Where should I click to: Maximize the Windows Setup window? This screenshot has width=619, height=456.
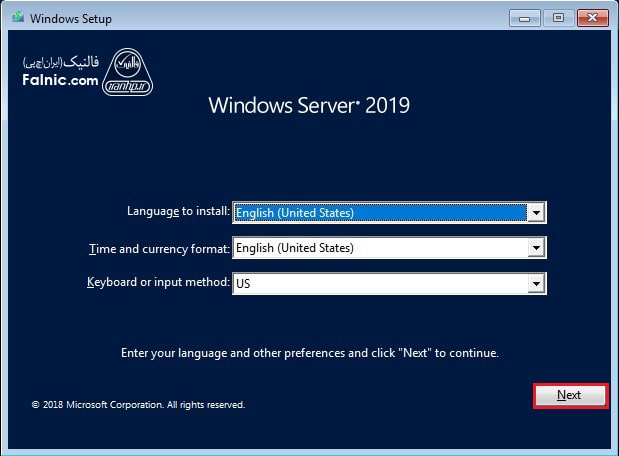[x=558, y=18]
